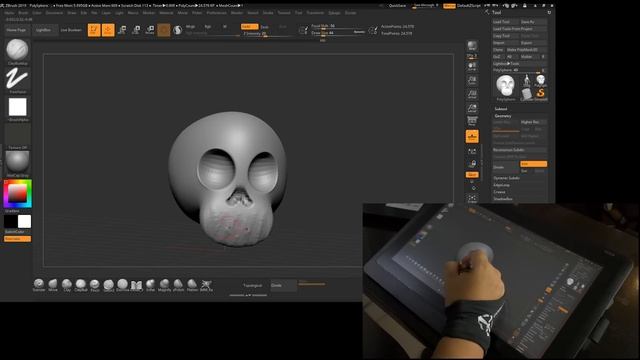This screenshot has width=640, height=360.
Task: Click the Z Intensity slider
Action: pyautogui.click(x=267, y=34)
